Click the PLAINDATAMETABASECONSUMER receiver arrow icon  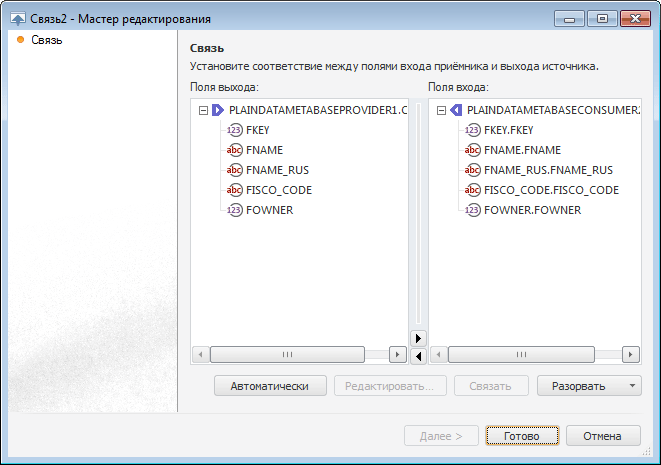(x=455, y=110)
